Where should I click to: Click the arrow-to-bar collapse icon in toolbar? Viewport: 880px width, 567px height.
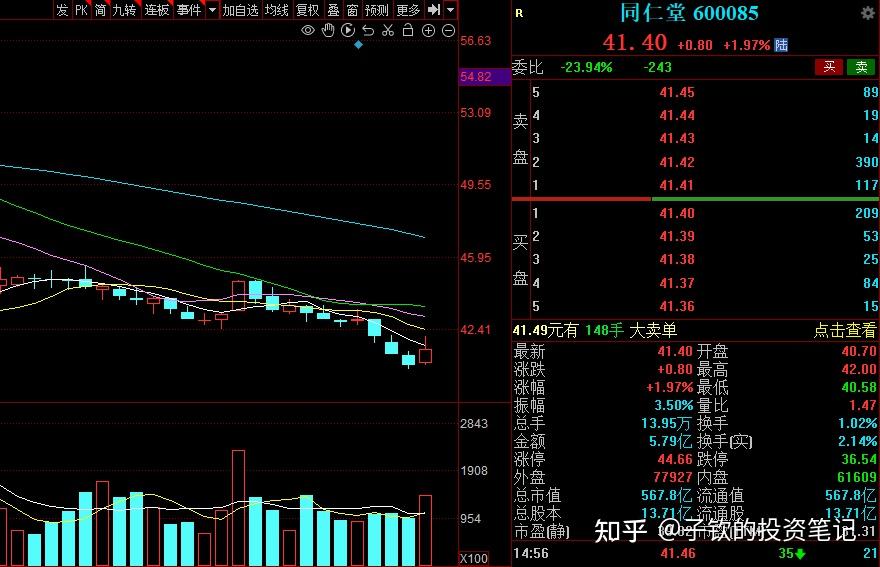[x=433, y=10]
